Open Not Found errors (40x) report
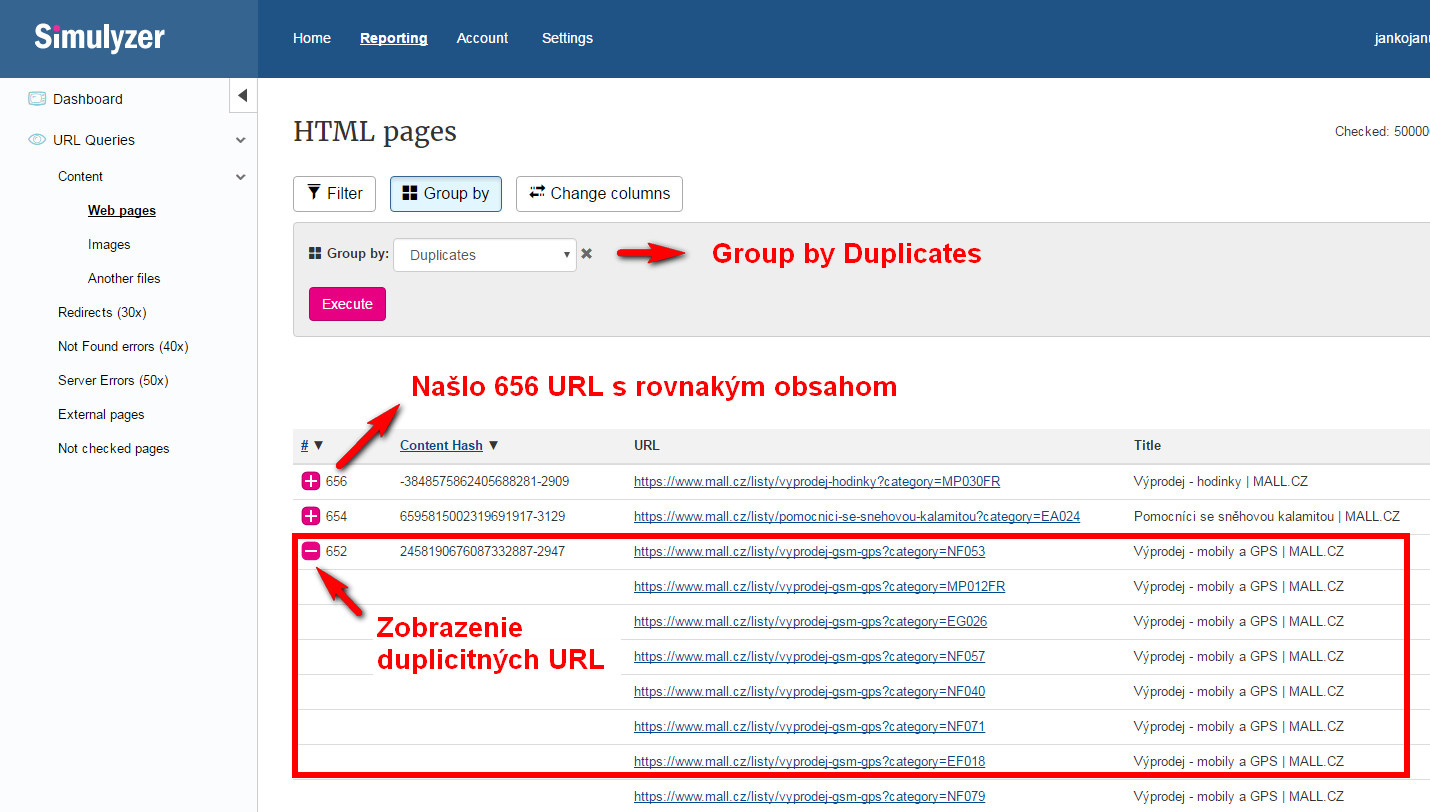 pos(123,346)
